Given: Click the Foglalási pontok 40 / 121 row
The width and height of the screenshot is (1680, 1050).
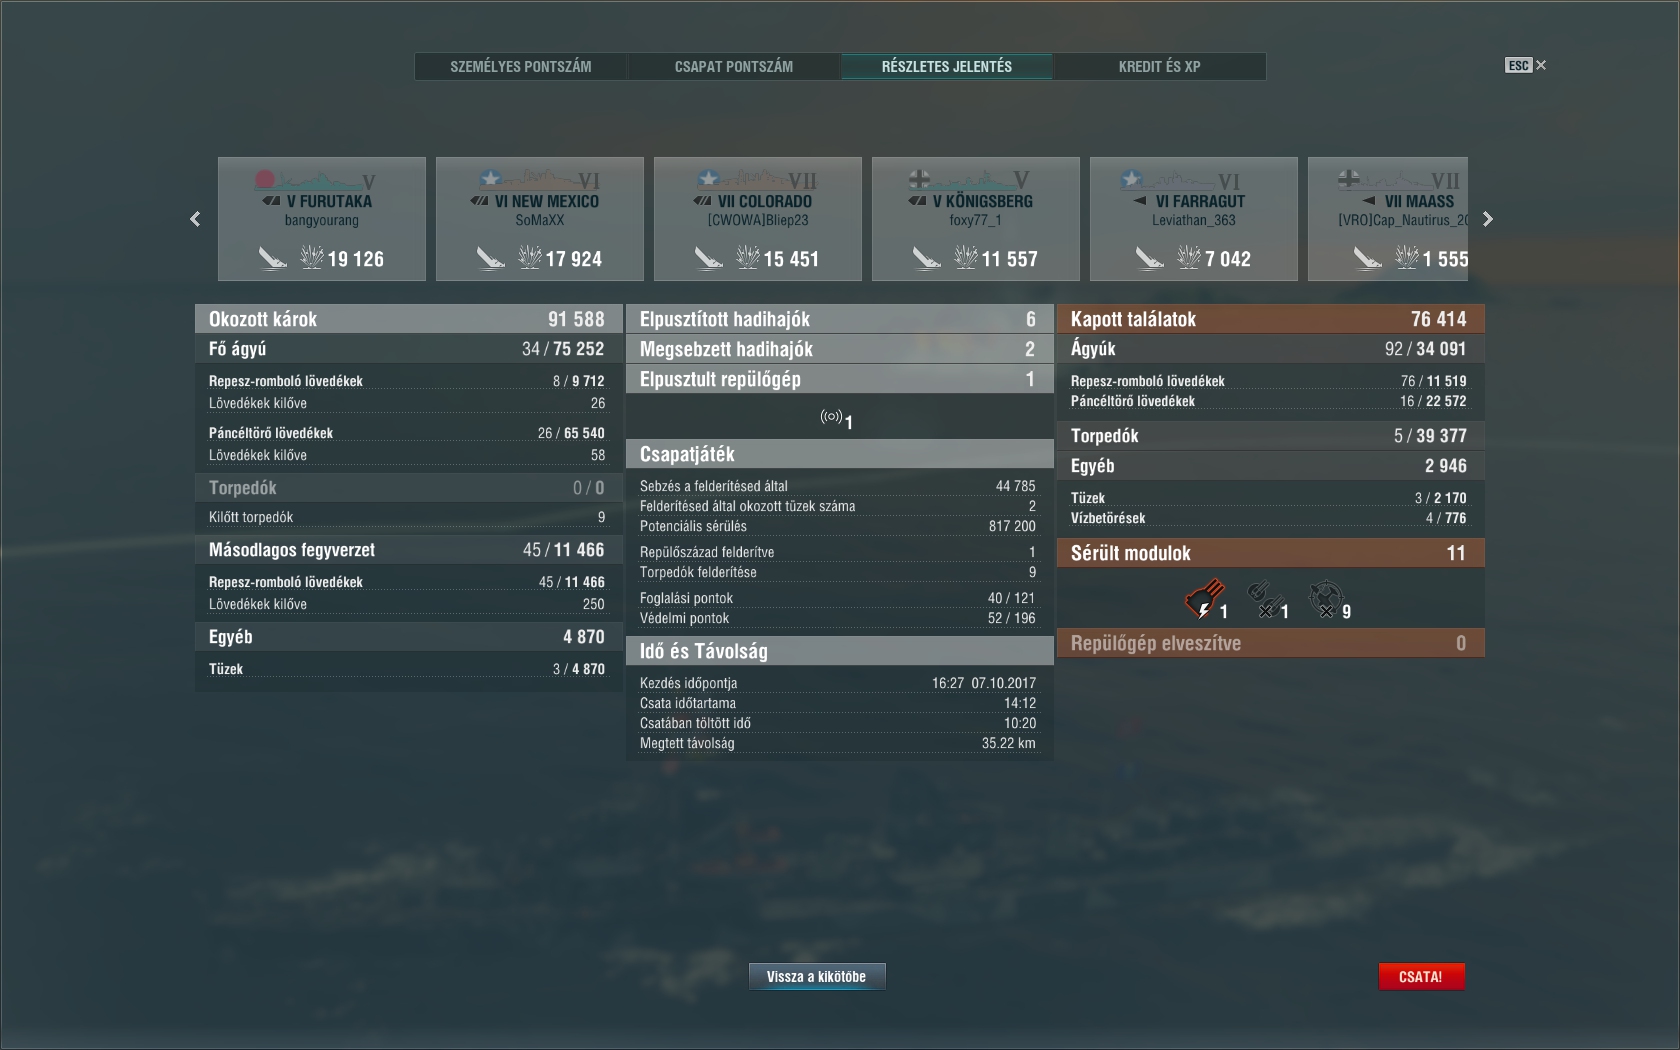Looking at the screenshot, I should pos(838,598).
